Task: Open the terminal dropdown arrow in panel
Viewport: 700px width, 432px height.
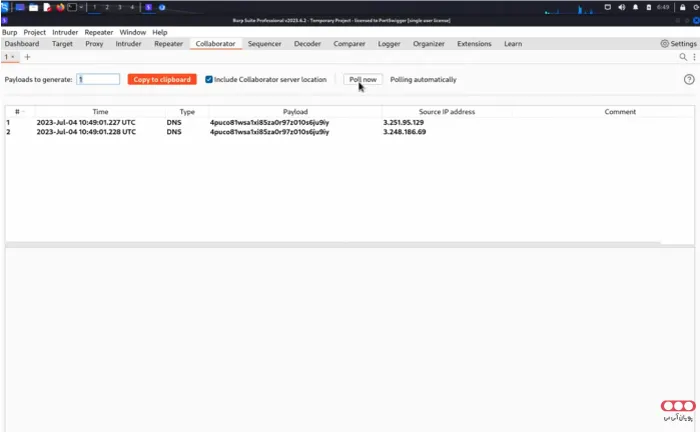Action: click(82, 7)
